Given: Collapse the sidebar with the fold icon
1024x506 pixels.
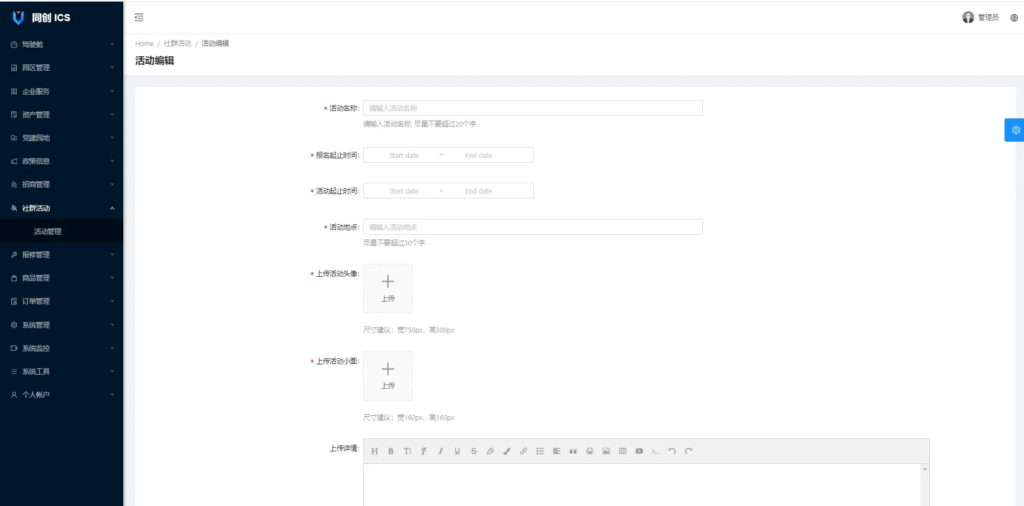Looking at the screenshot, I should [139, 17].
